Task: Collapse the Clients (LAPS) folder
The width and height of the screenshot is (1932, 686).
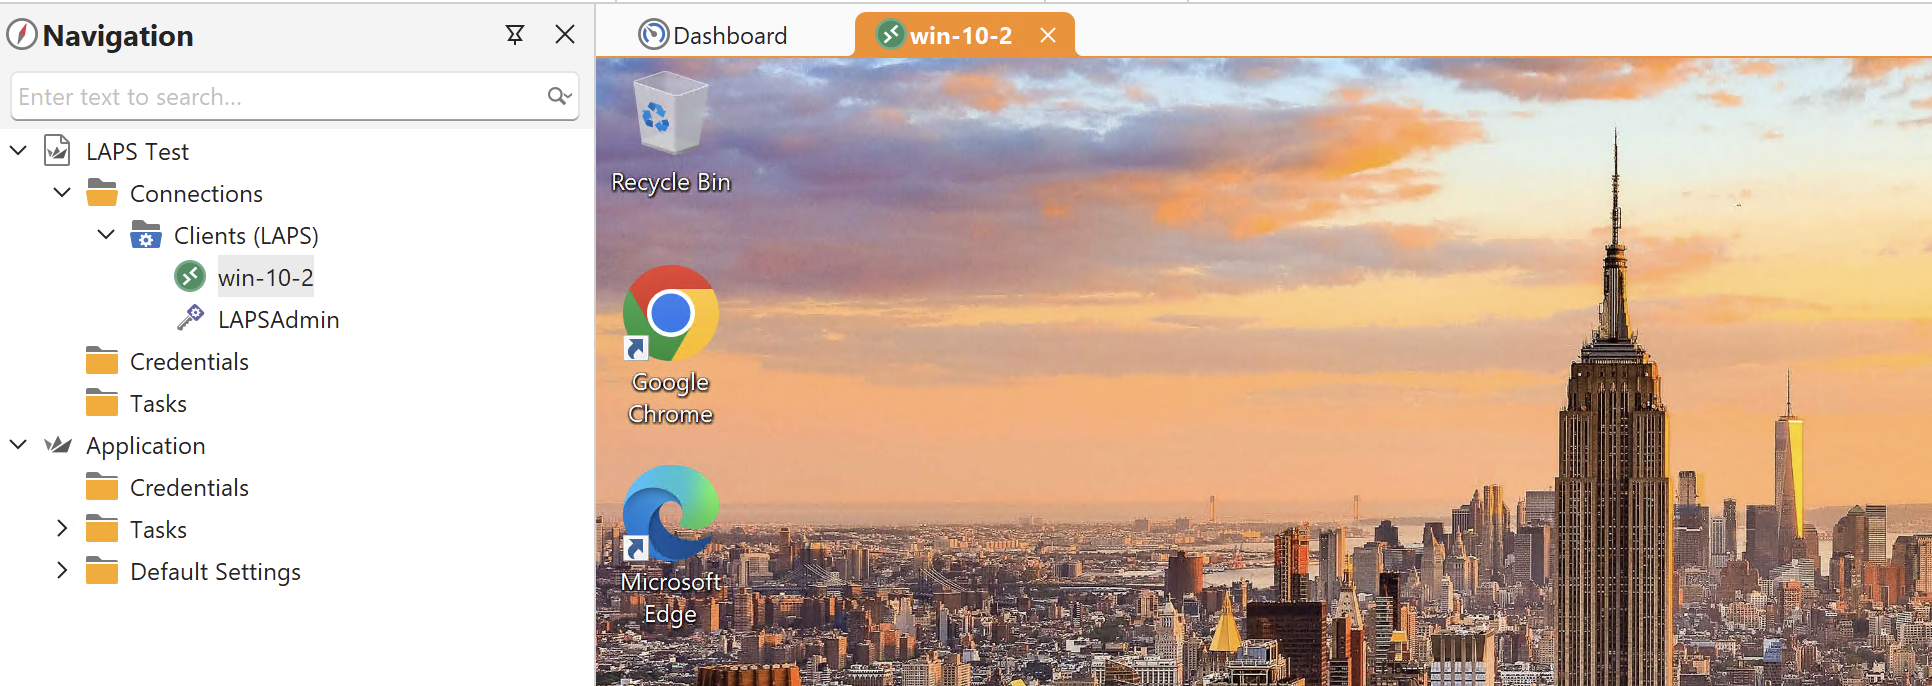Action: [x=106, y=235]
